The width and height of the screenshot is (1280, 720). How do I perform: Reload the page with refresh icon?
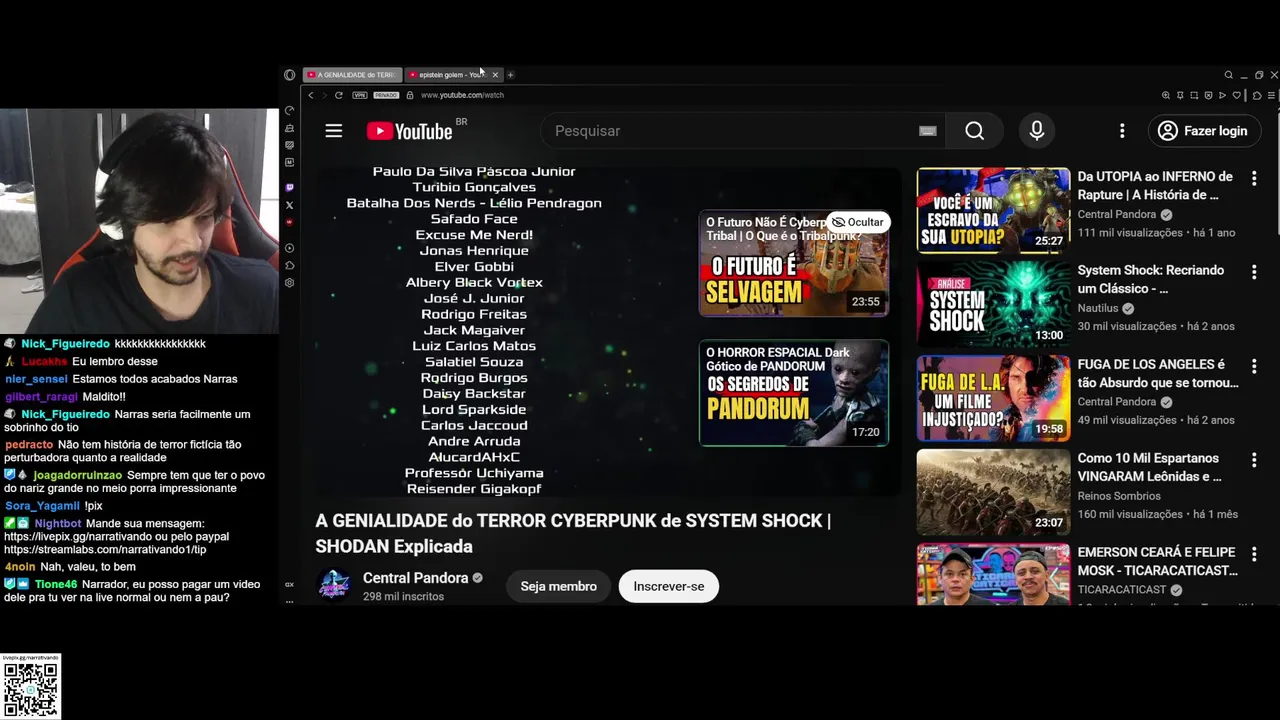click(339, 95)
